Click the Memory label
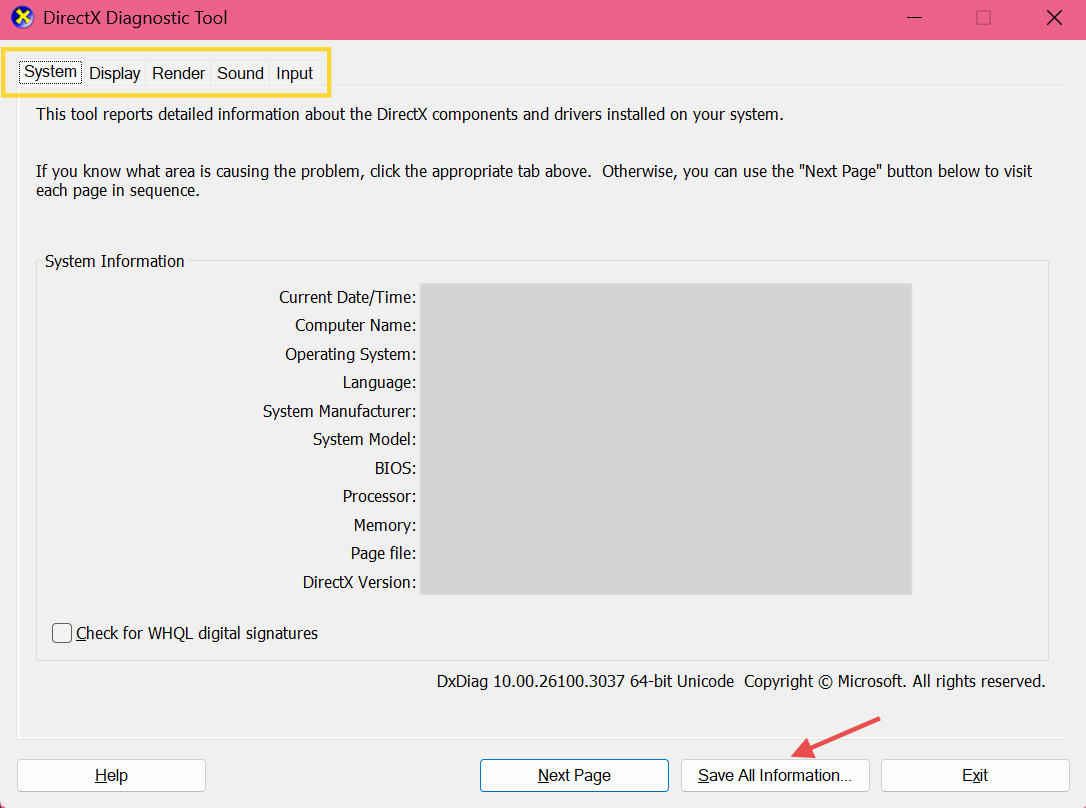This screenshot has height=808, width=1086. click(x=385, y=526)
